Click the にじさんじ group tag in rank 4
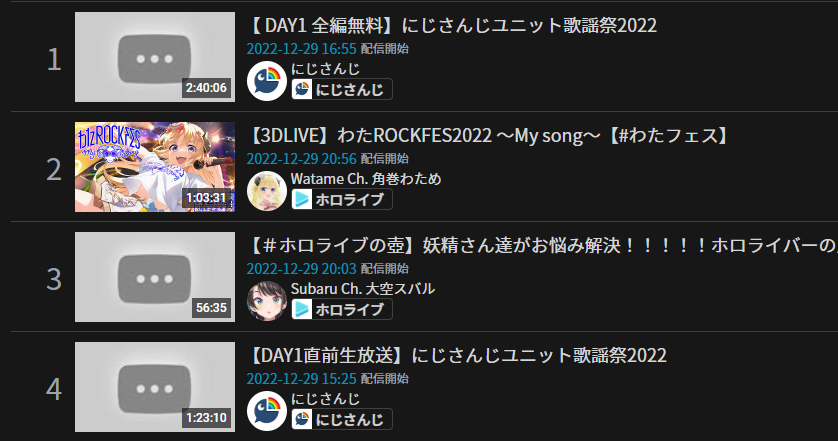This screenshot has height=441, width=838. coord(342,420)
